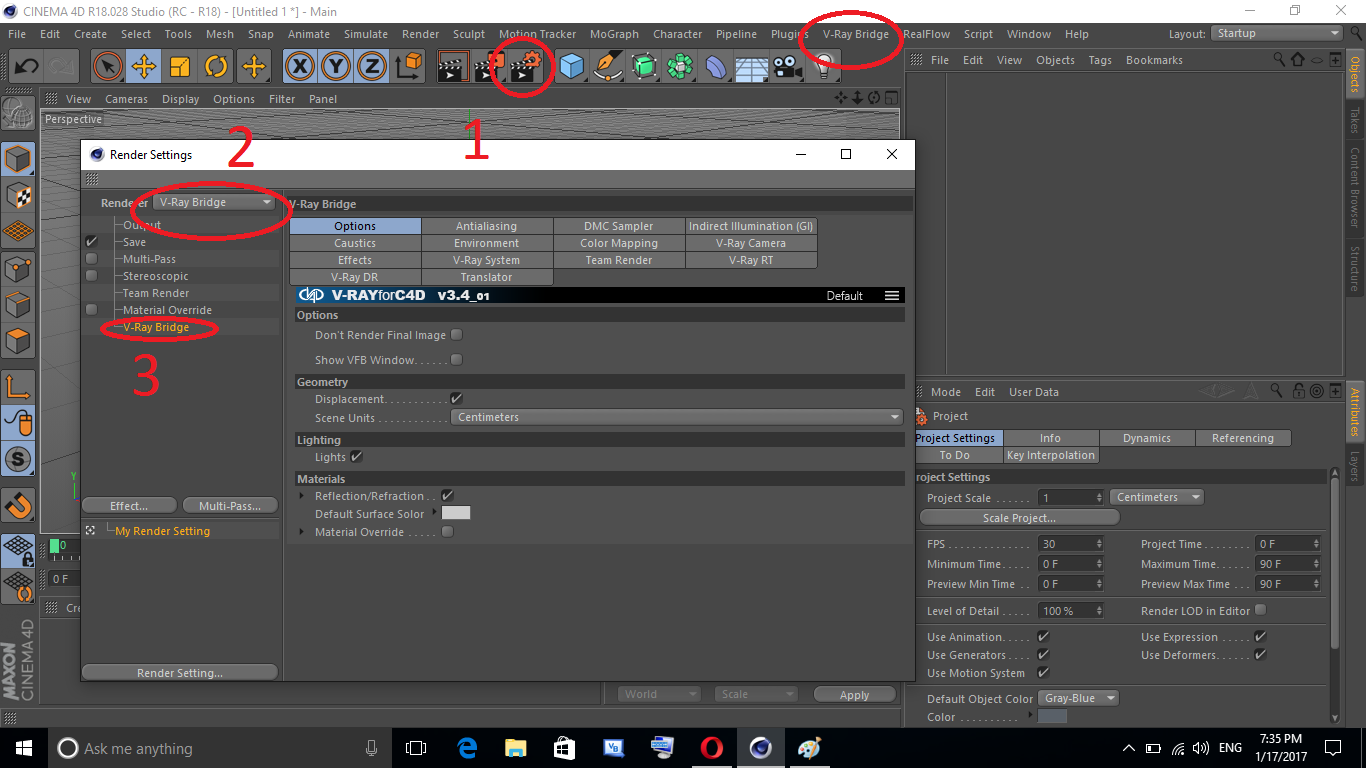This screenshot has height=768, width=1366.
Task: Open the Scale mode dropdown
Action: tap(756, 694)
